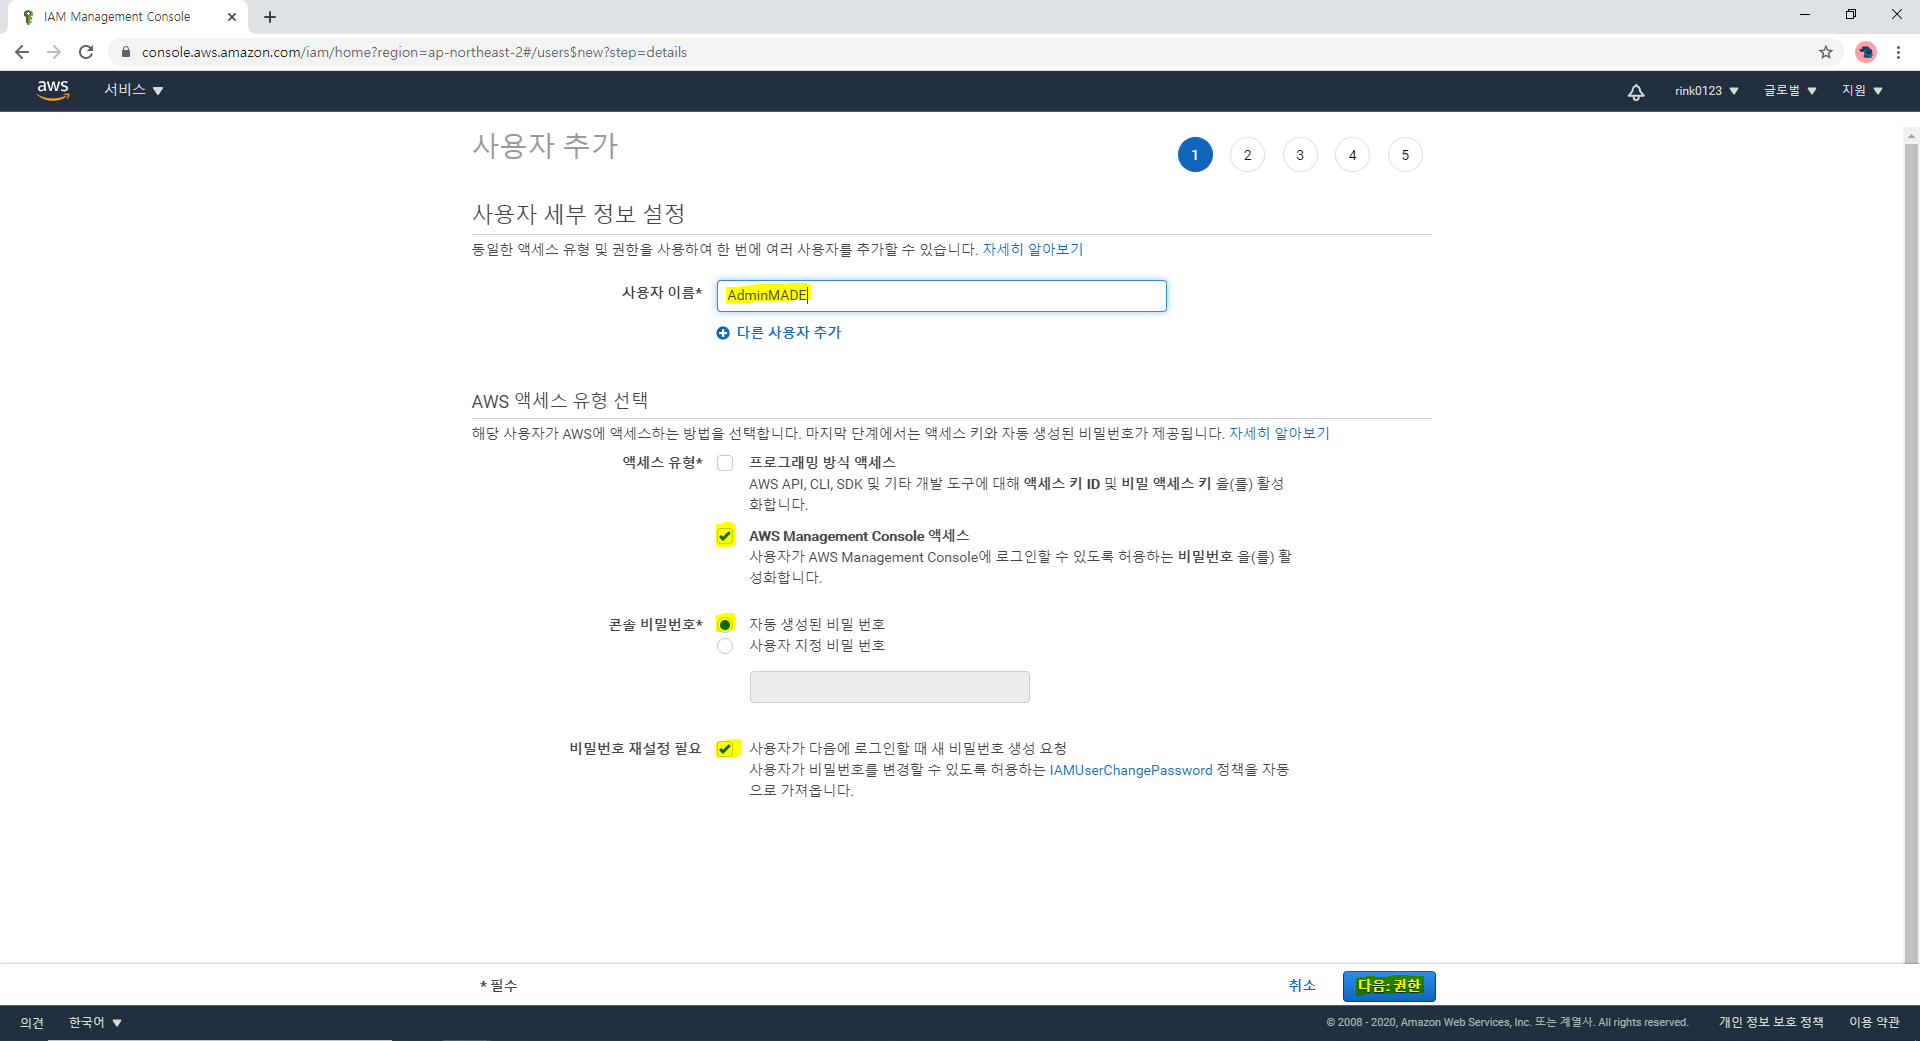Reload the page with refresh icon
The height and width of the screenshot is (1041, 1920).
pos(86,52)
